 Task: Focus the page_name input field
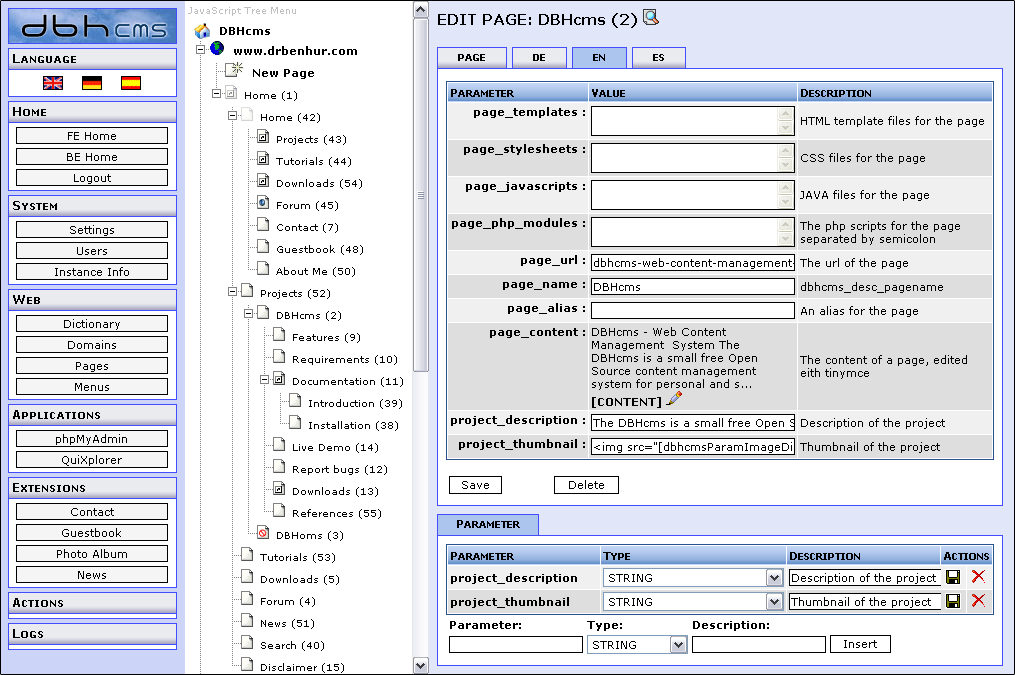693,287
